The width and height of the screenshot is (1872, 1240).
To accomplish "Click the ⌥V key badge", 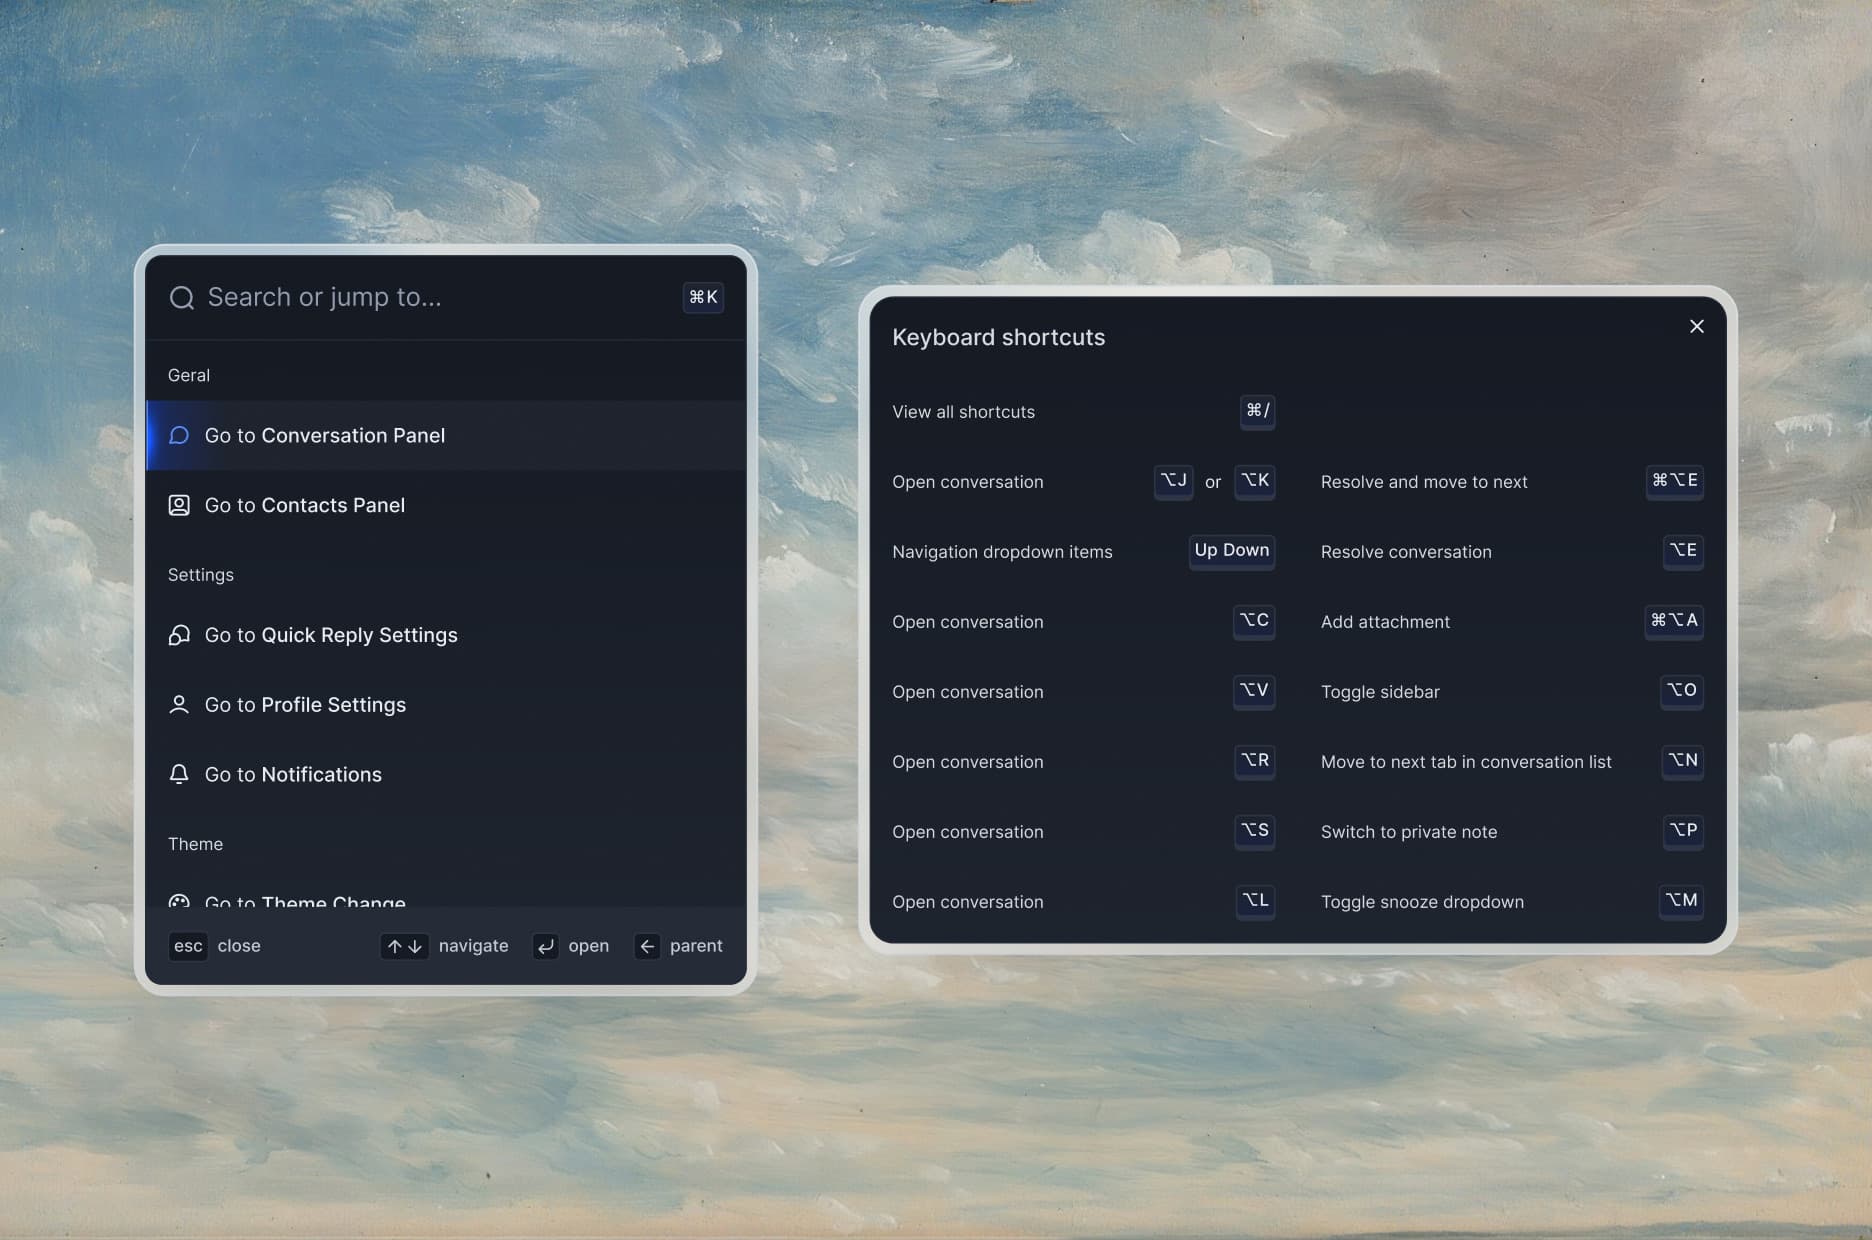I will click(1254, 691).
